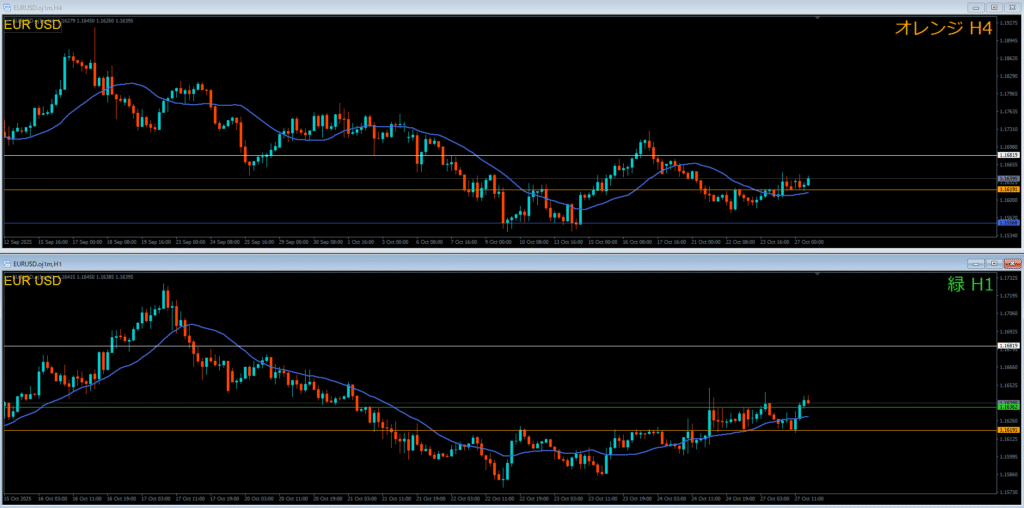Image resolution: width=1024 pixels, height=508 pixels.
Task: Click the chart shift triangle in H4 chart
Action: pos(818,18)
